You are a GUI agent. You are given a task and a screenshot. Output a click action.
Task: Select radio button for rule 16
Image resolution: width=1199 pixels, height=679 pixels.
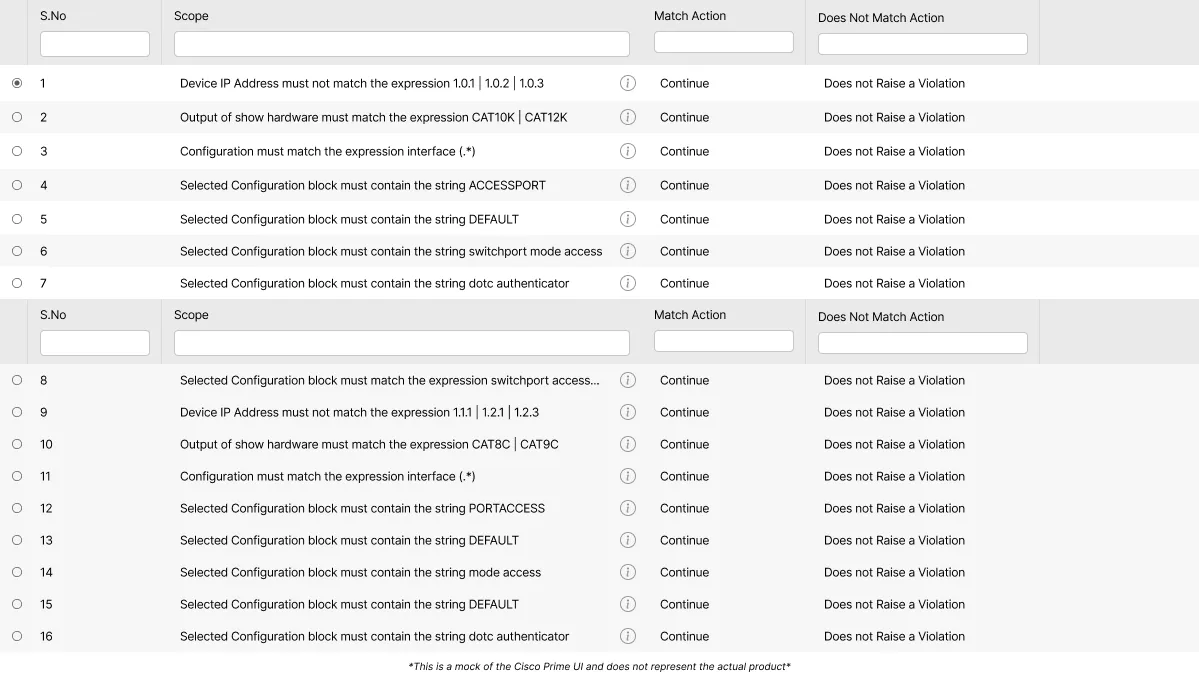pos(17,636)
